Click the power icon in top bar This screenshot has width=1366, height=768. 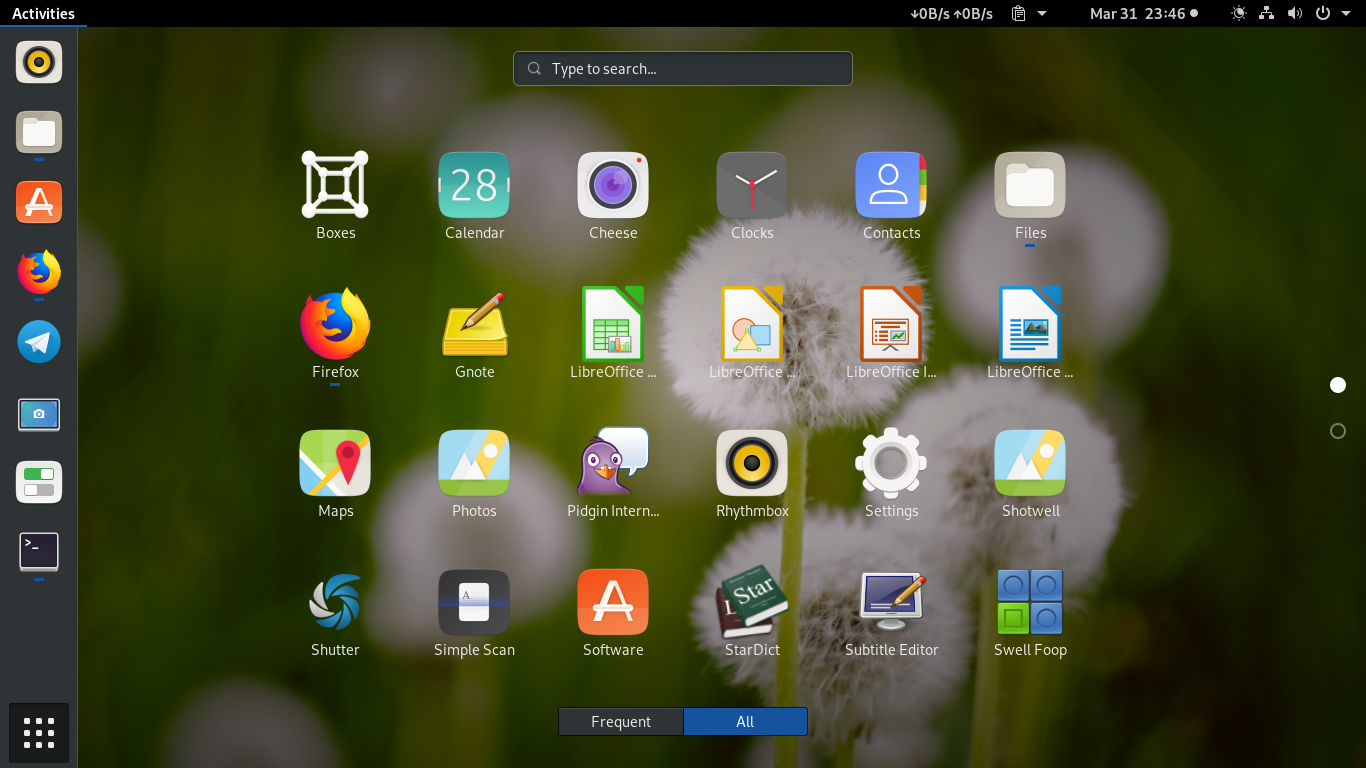pyautogui.click(x=1323, y=13)
